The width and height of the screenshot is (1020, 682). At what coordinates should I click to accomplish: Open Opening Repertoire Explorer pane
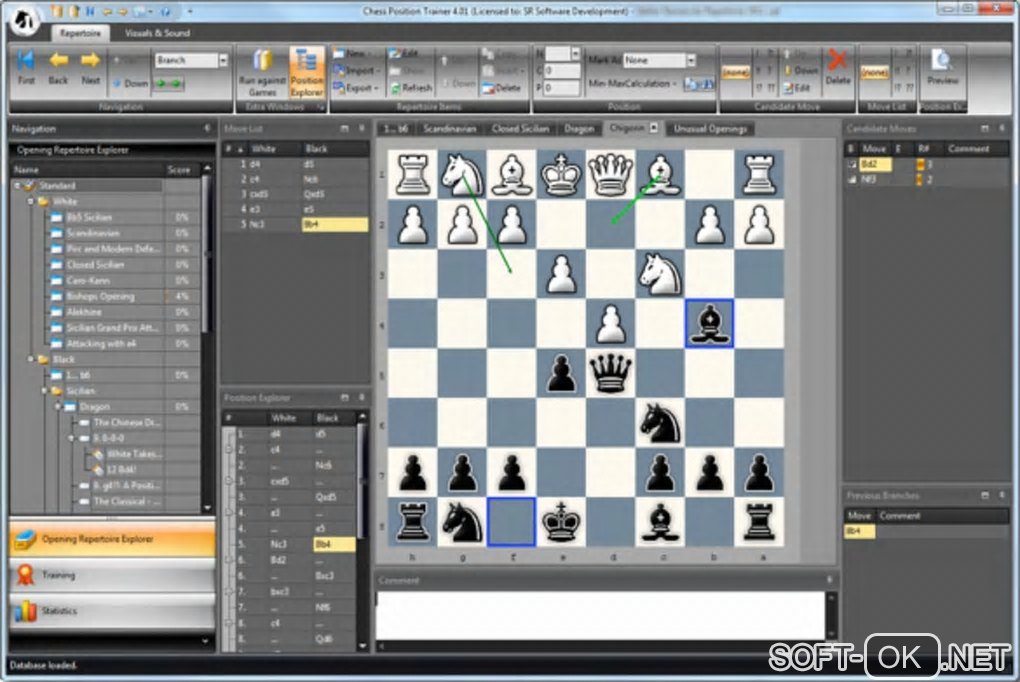pos(112,539)
